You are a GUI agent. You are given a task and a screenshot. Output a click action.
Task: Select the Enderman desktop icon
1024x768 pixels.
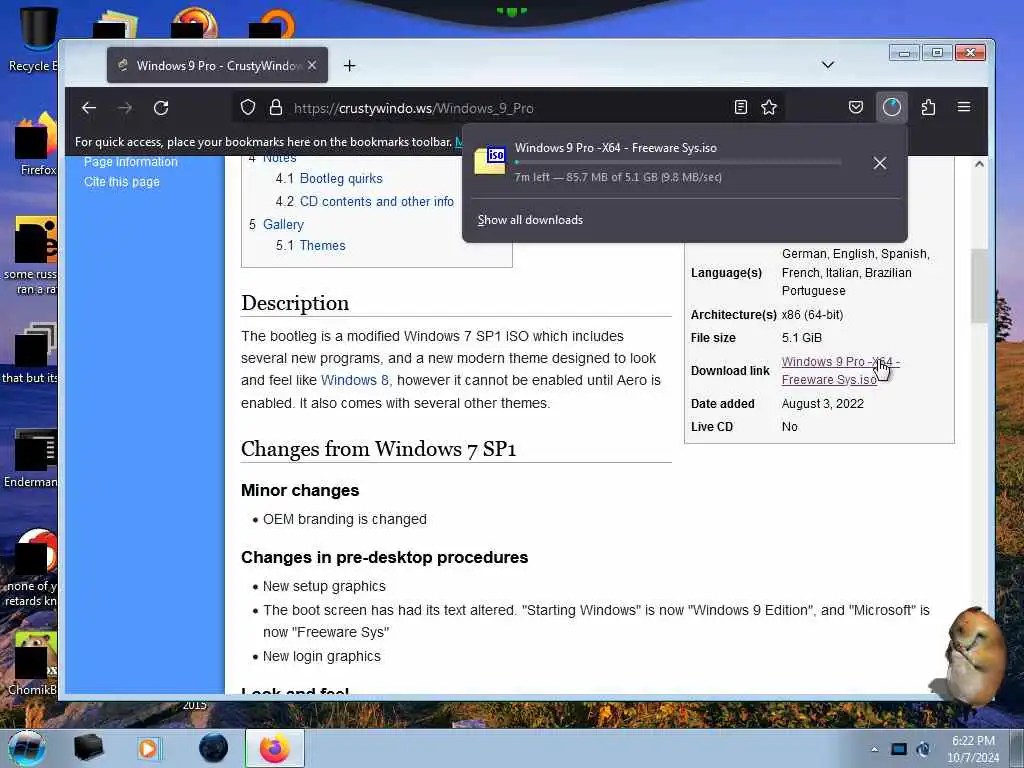point(31,458)
